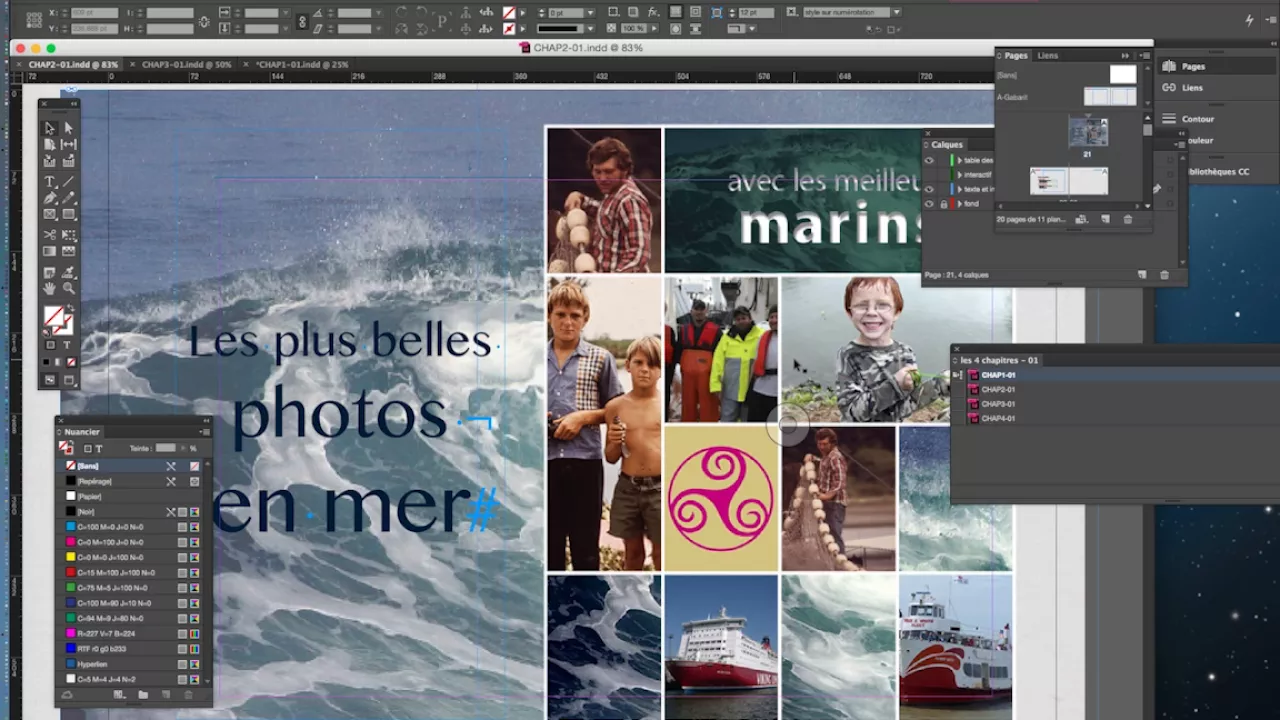The height and width of the screenshot is (720, 1280).
Task: Select the Pages panel tab
Action: (1015, 56)
